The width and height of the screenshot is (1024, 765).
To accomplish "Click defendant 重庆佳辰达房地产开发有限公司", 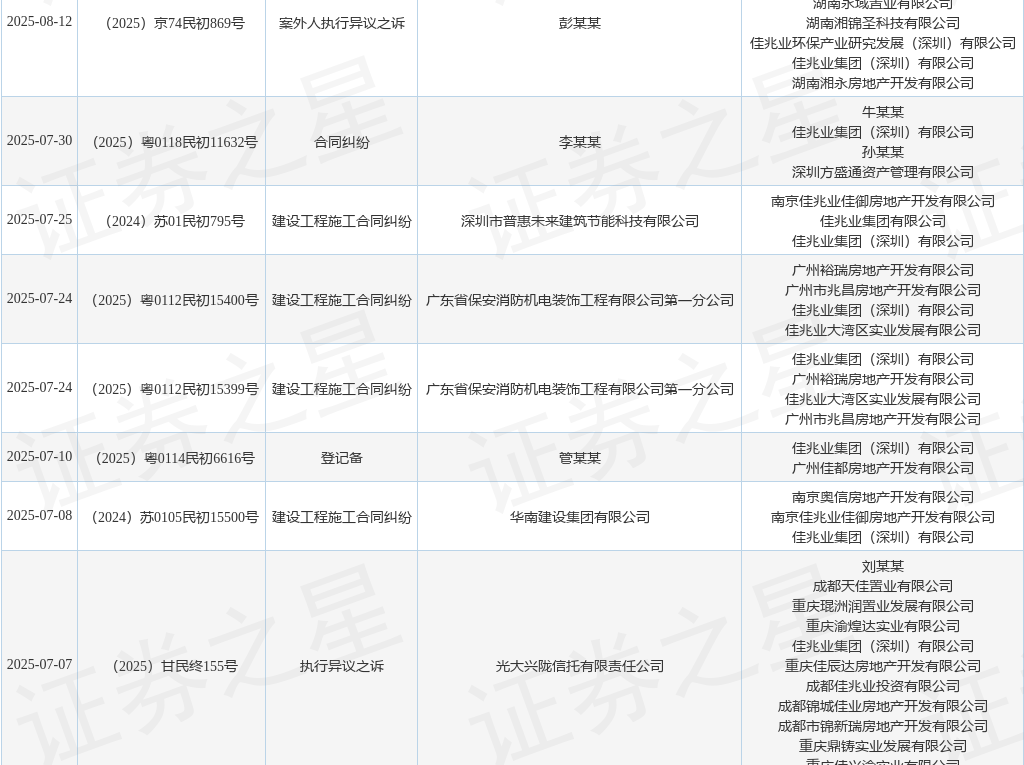I will 882,666.
